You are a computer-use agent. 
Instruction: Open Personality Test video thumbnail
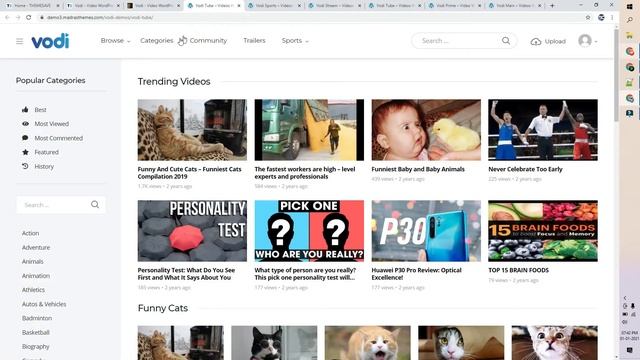tap(192, 231)
